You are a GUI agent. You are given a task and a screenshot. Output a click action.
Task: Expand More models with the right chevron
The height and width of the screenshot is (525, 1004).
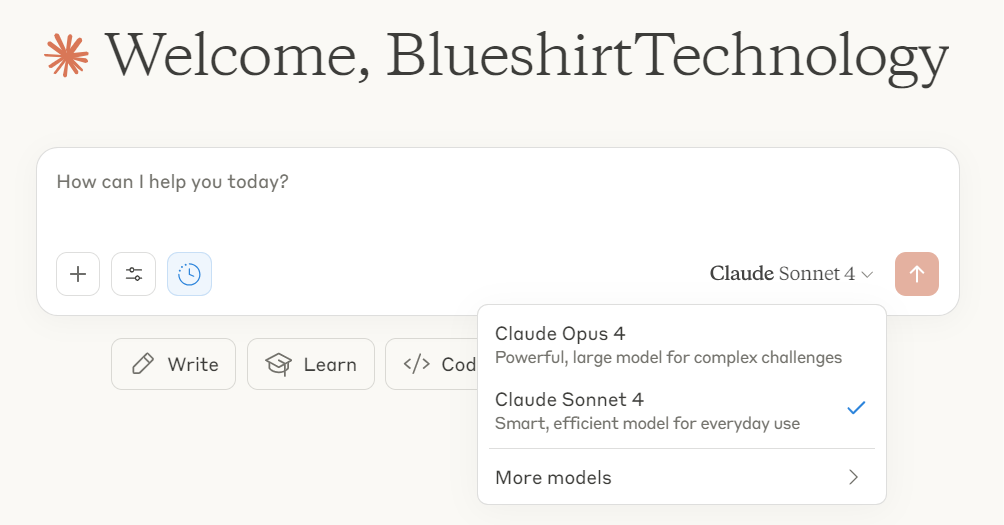pyautogui.click(x=853, y=477)
